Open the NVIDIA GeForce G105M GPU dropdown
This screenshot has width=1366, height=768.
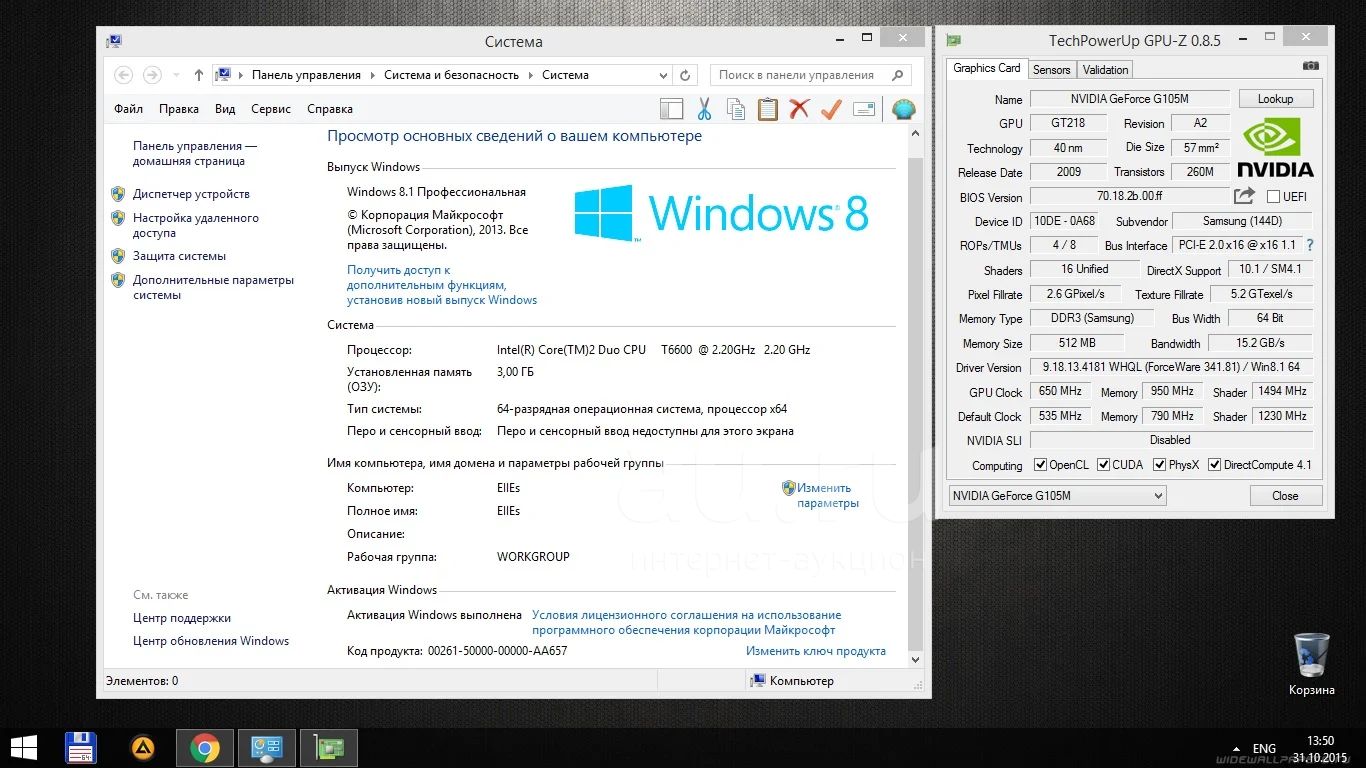pos(1057,496)
